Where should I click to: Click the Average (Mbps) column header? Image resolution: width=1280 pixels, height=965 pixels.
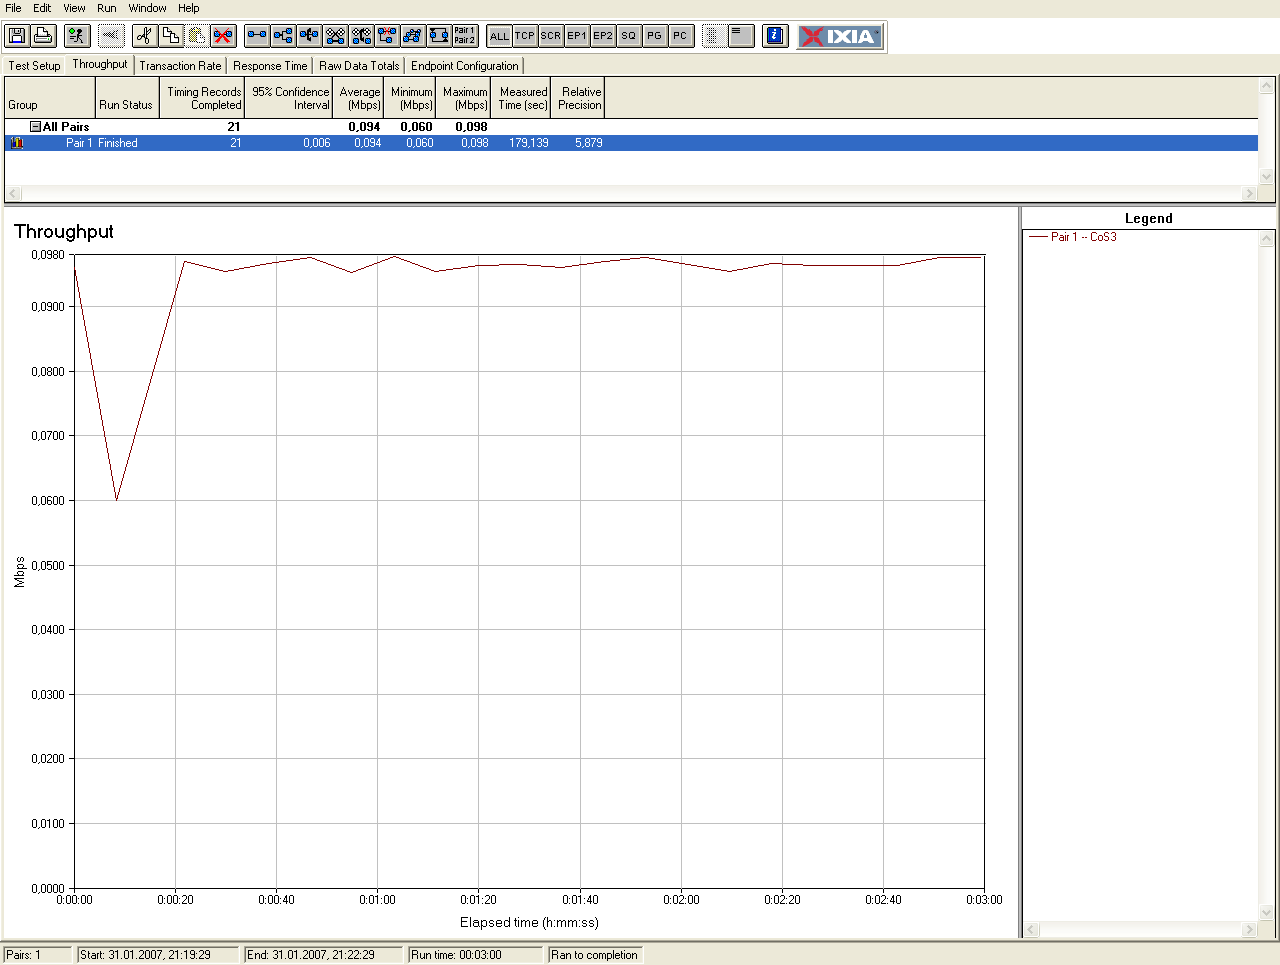coord(358,98)
